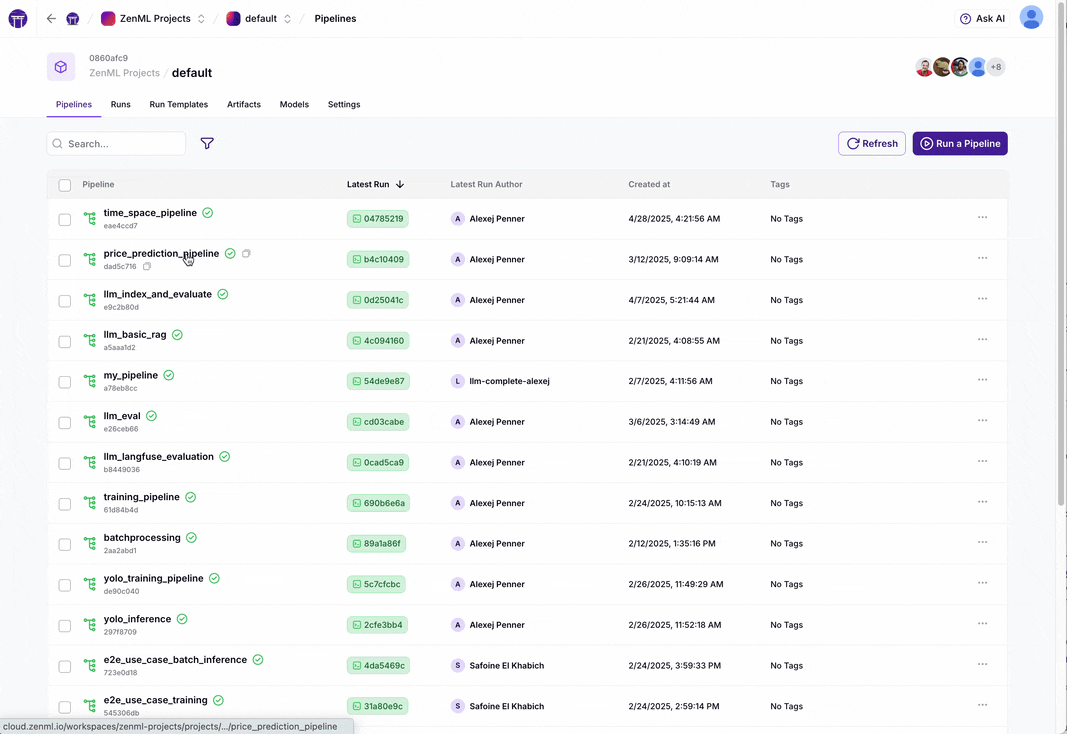
Task: Click the user profile avatar in the top-right
Action: point(1030,18)
